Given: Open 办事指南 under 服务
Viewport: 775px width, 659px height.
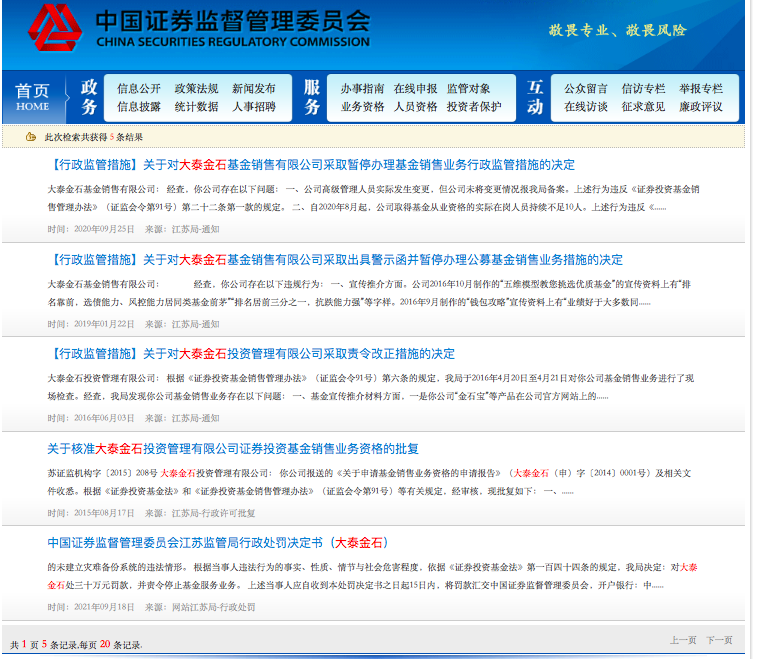Looking at the screenshot, I should [x=362, y=88].
